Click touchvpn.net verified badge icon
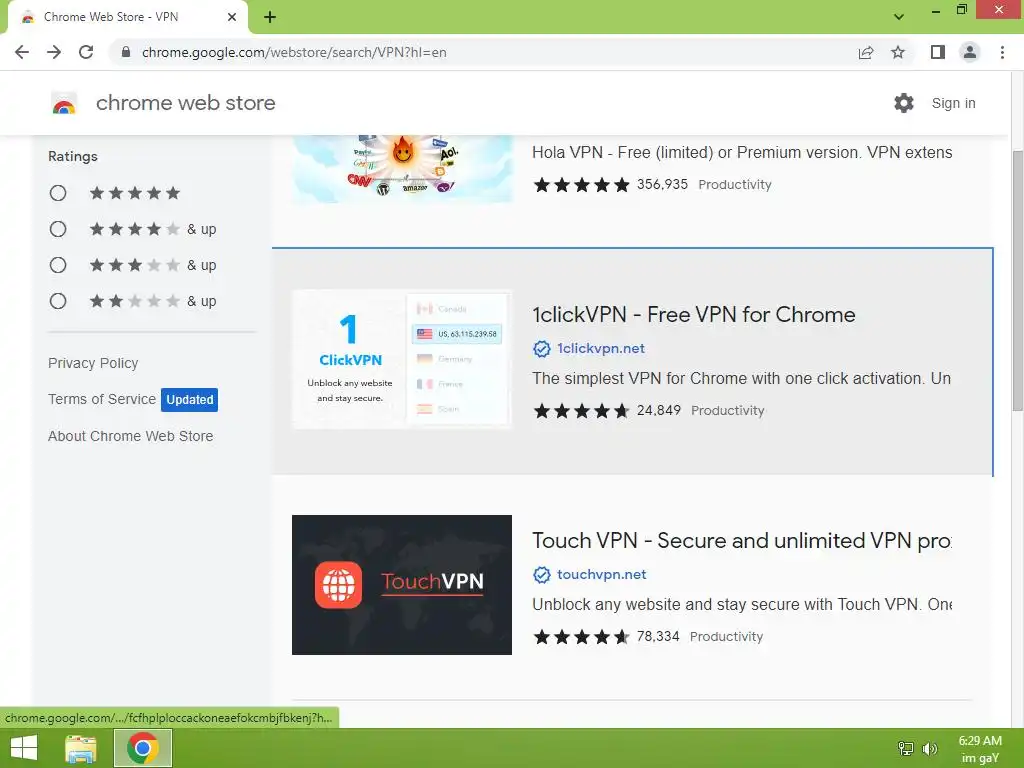 (x=541, y=575)
